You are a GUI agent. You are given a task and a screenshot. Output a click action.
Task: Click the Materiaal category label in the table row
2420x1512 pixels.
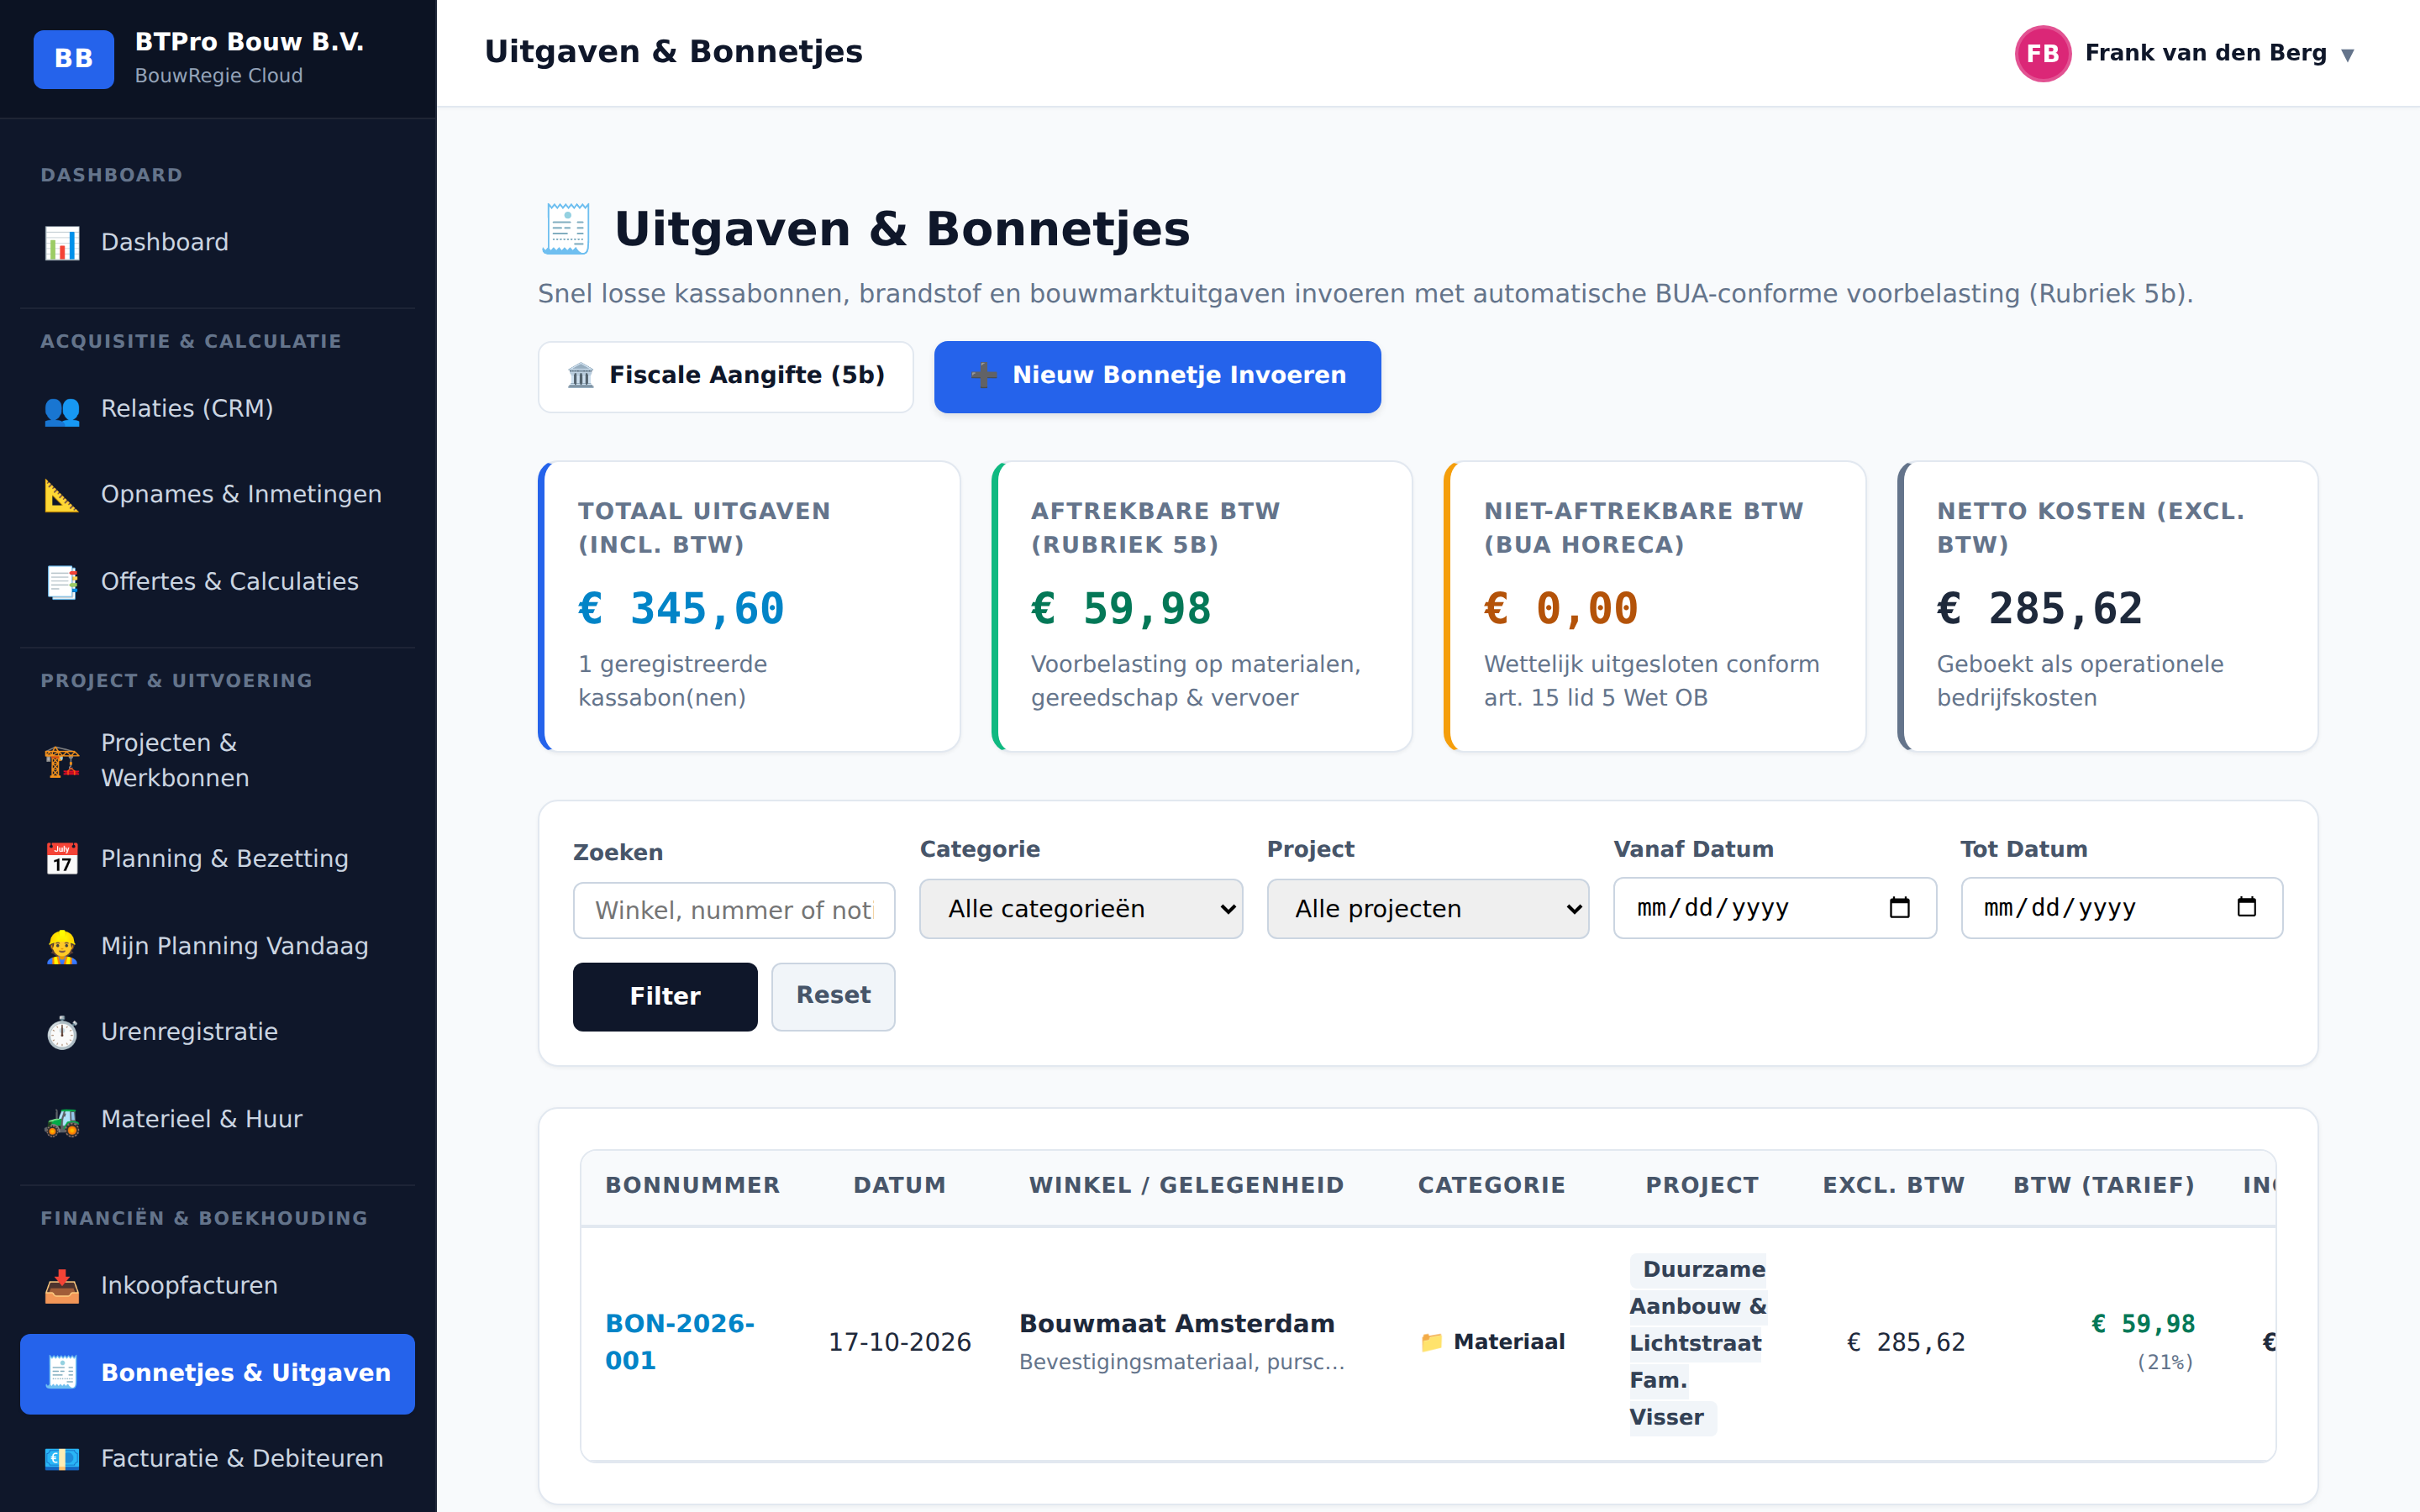pos(1492,1342)
